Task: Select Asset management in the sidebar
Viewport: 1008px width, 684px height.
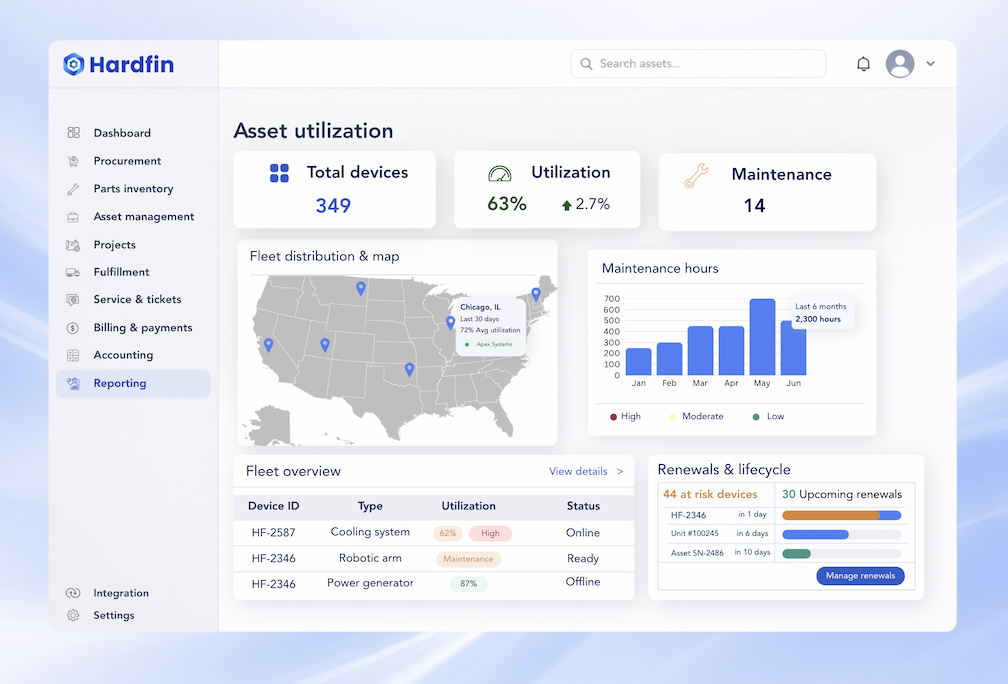Action: [x=143, y=217]
